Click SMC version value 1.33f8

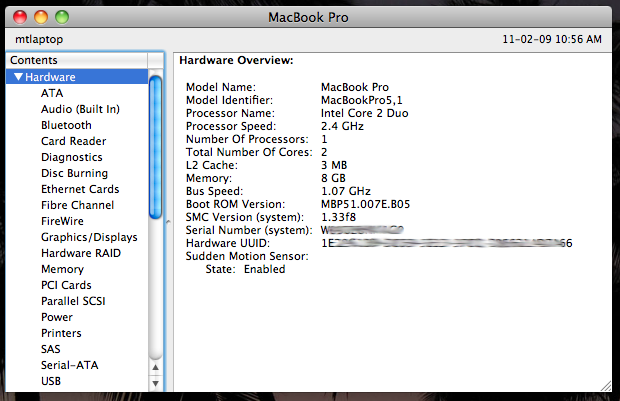pos(338,217)
